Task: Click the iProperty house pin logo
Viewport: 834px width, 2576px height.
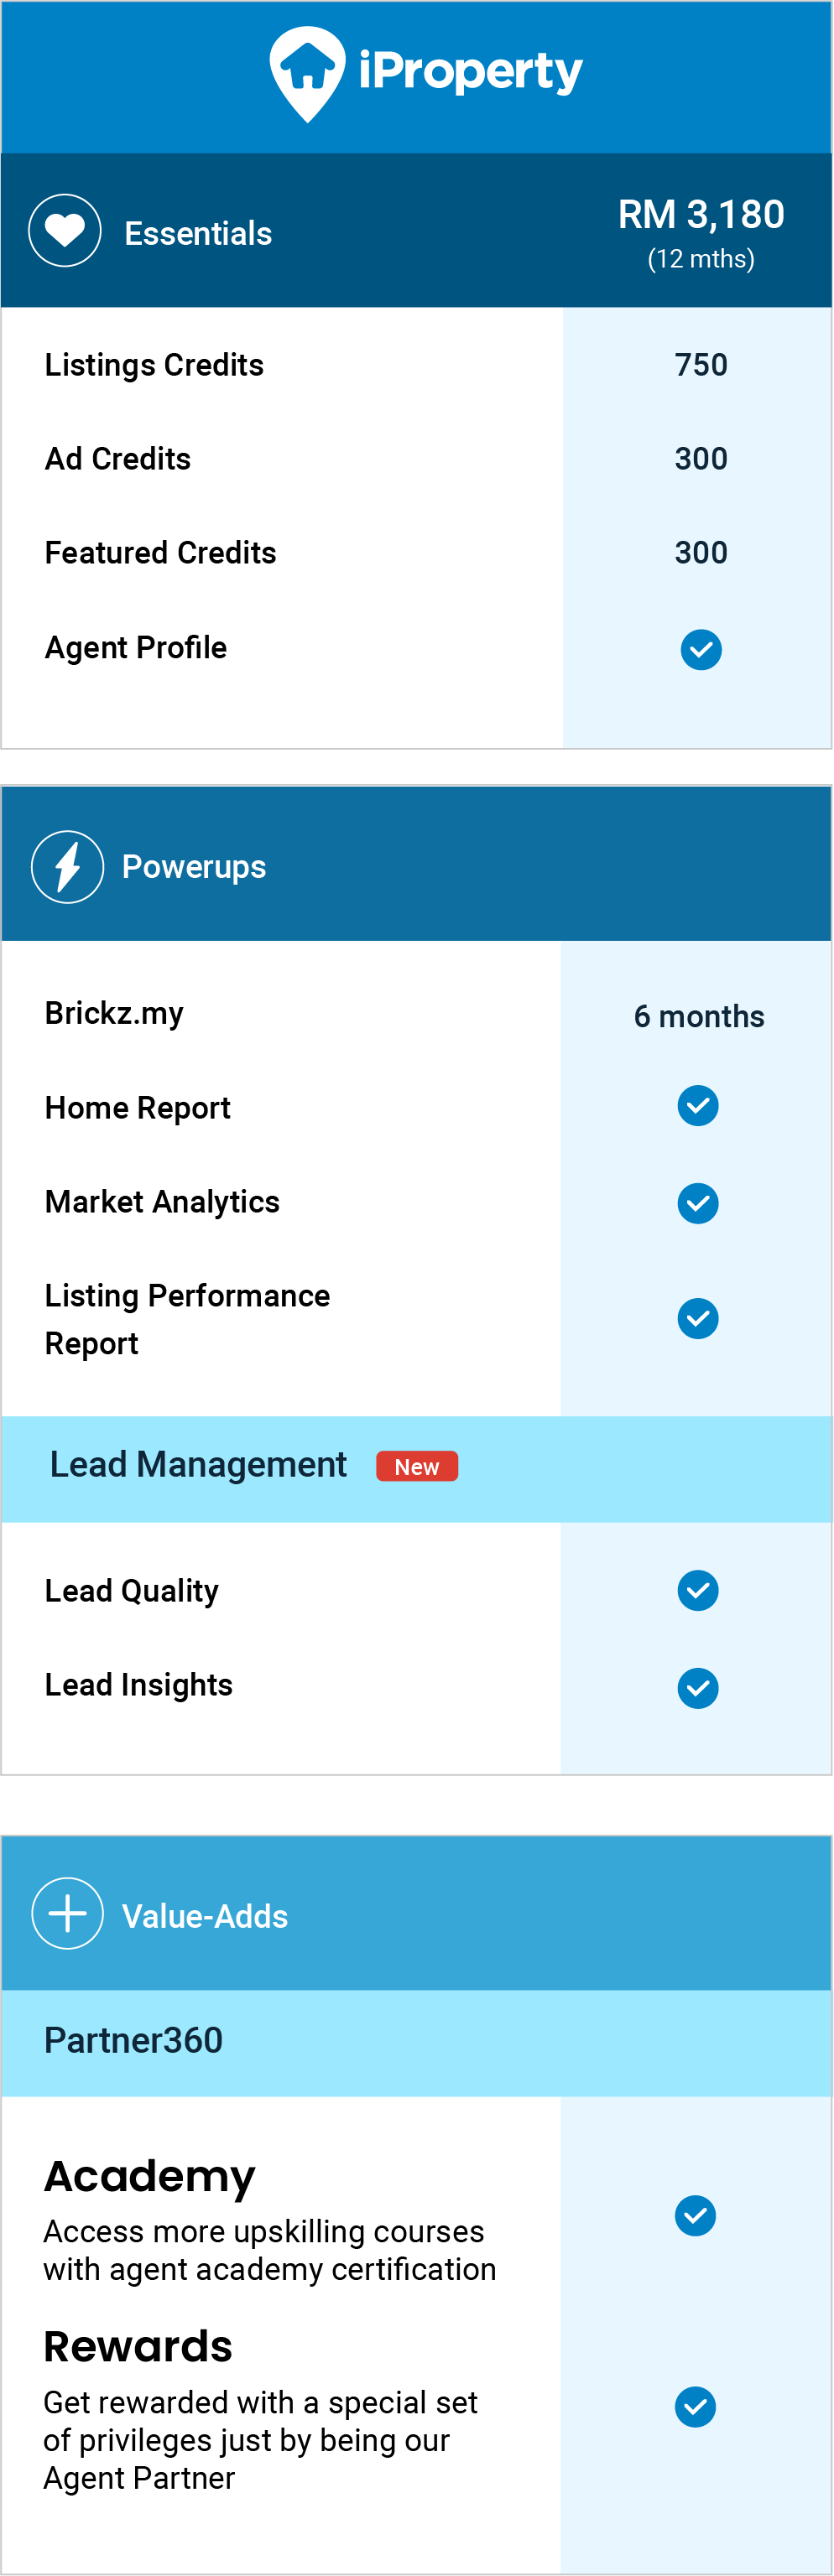Action: (307, 74)
